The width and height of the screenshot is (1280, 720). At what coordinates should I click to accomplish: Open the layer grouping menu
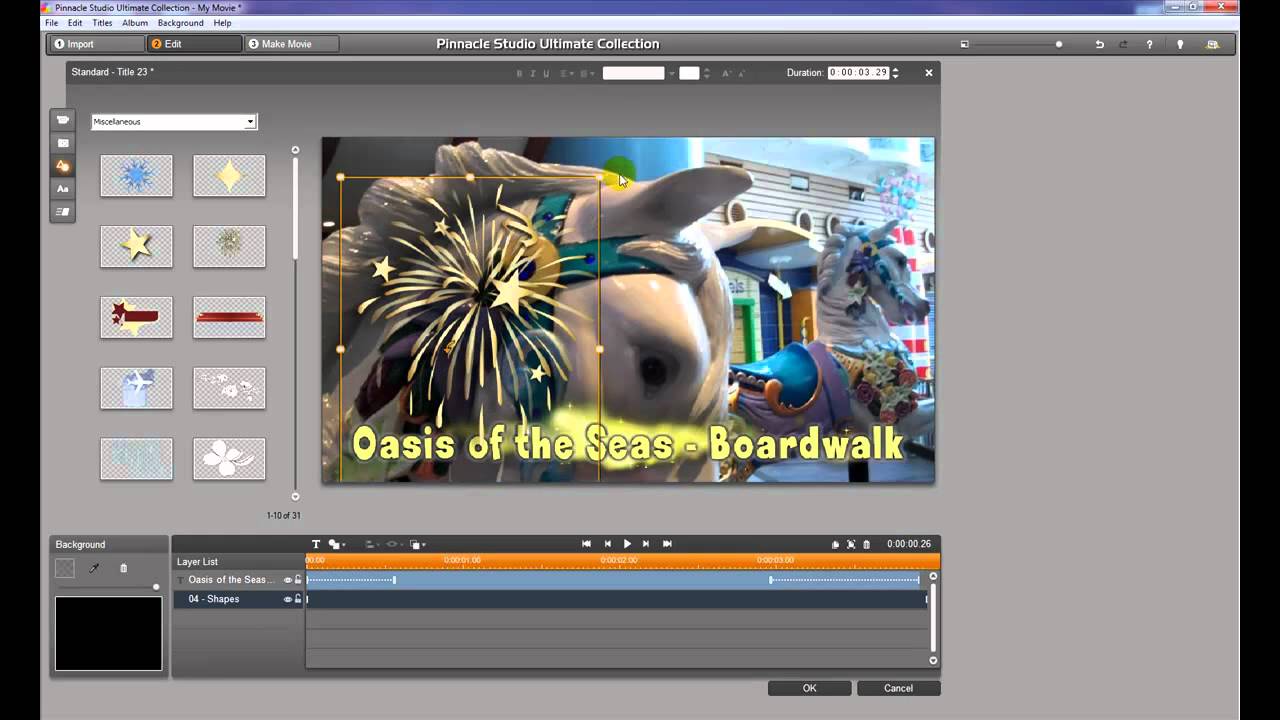pos(393,544)
